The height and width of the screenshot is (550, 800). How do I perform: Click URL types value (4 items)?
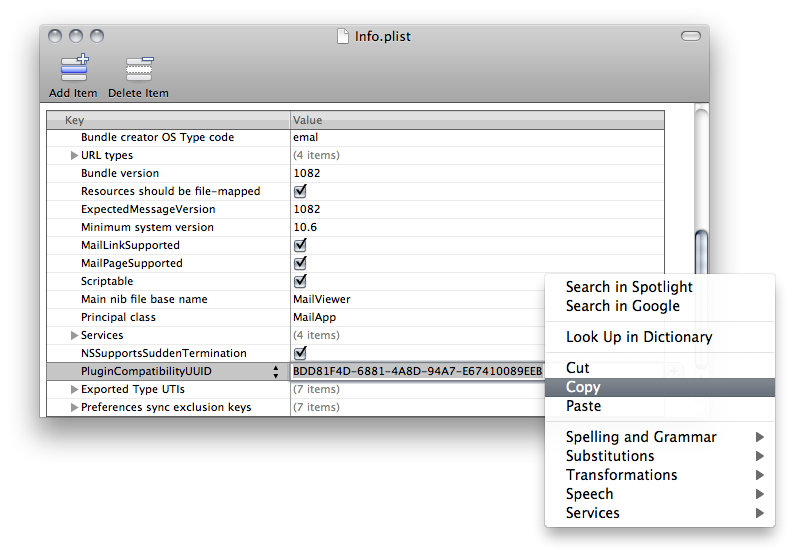tap(316, 155)
